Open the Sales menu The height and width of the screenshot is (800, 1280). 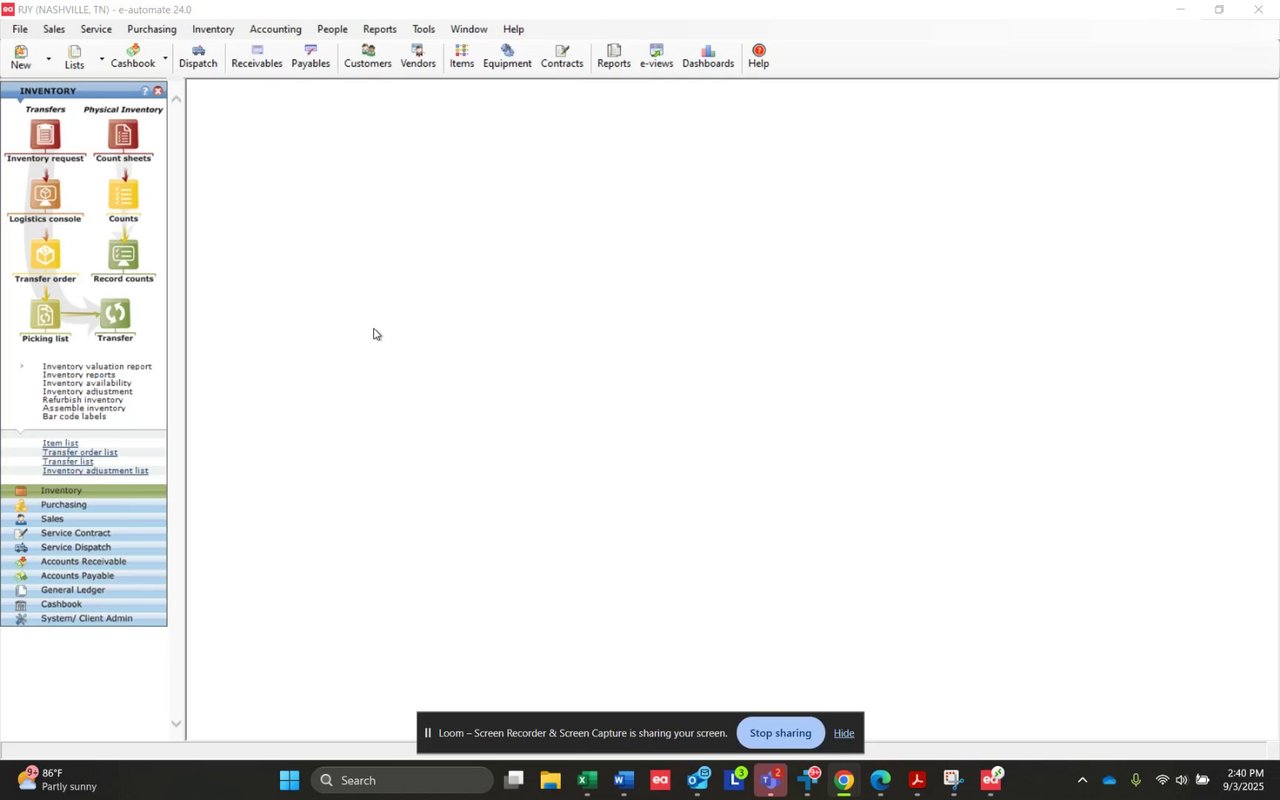(54, 29)
